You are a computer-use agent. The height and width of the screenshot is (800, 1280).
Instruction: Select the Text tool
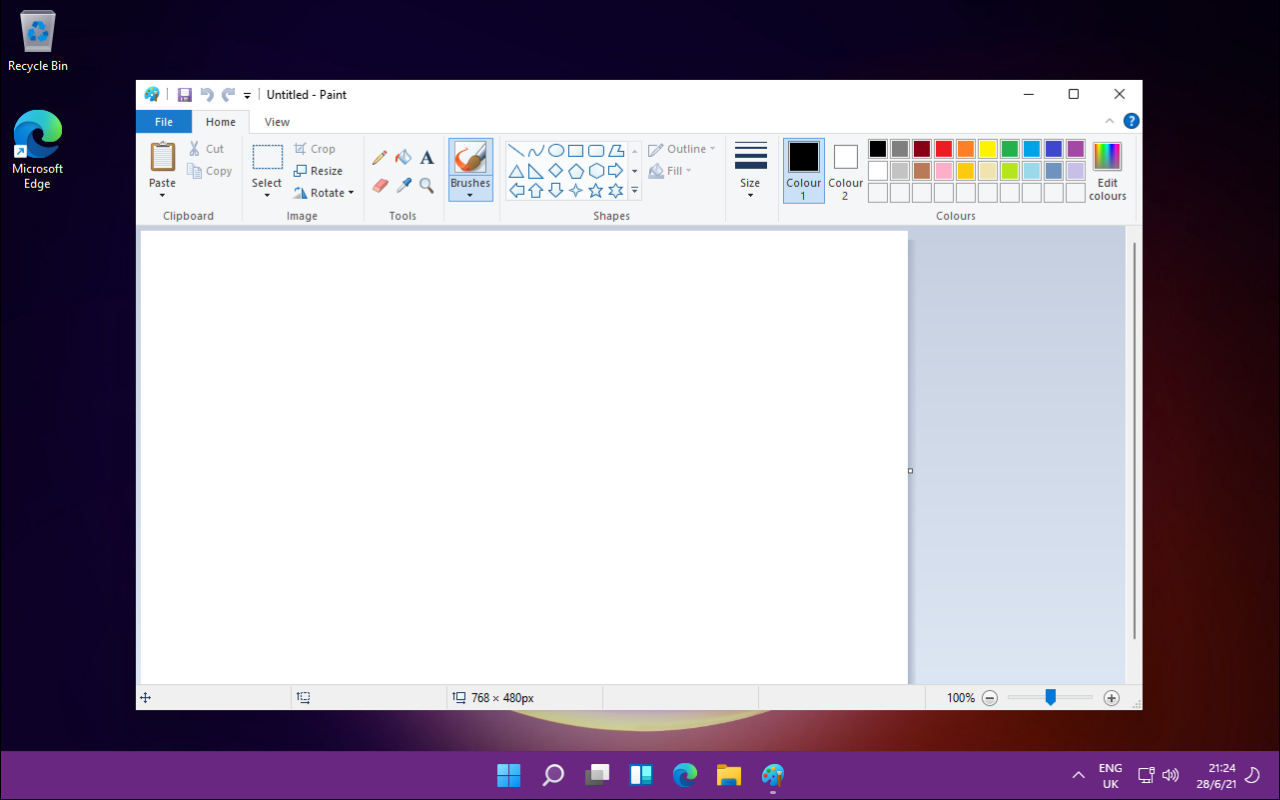pos(427,157)
